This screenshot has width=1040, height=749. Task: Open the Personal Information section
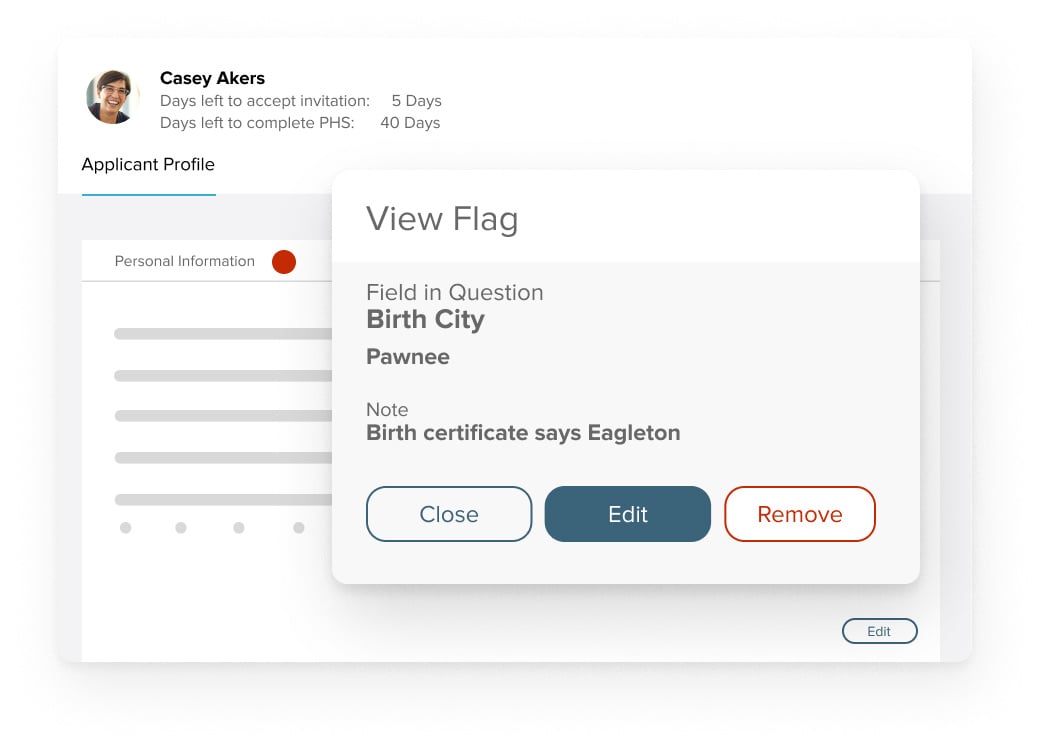click(x=184, y=261)
